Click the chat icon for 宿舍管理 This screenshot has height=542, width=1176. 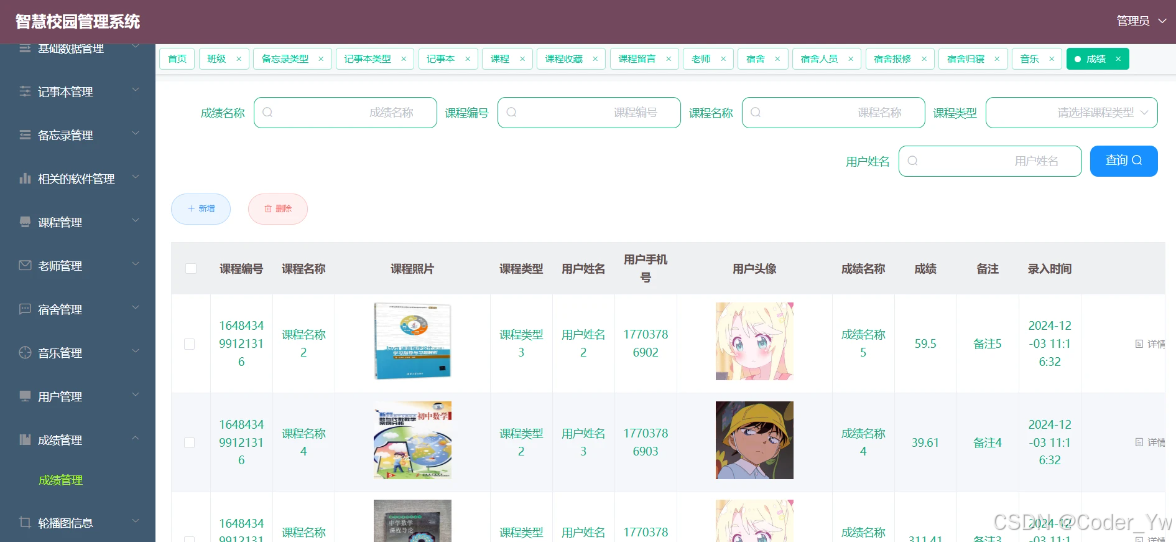(25, 310)
